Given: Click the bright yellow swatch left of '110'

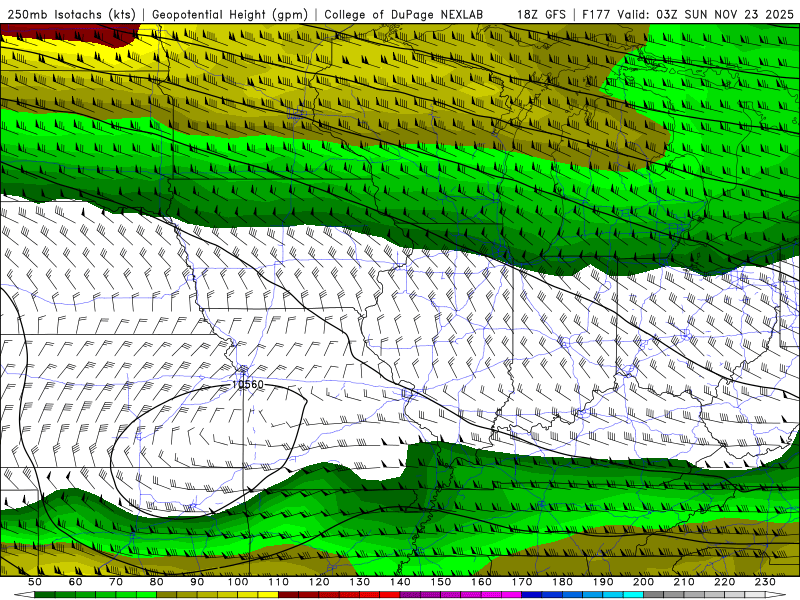Looking at the screenshot, I should [x=268, y=595].
